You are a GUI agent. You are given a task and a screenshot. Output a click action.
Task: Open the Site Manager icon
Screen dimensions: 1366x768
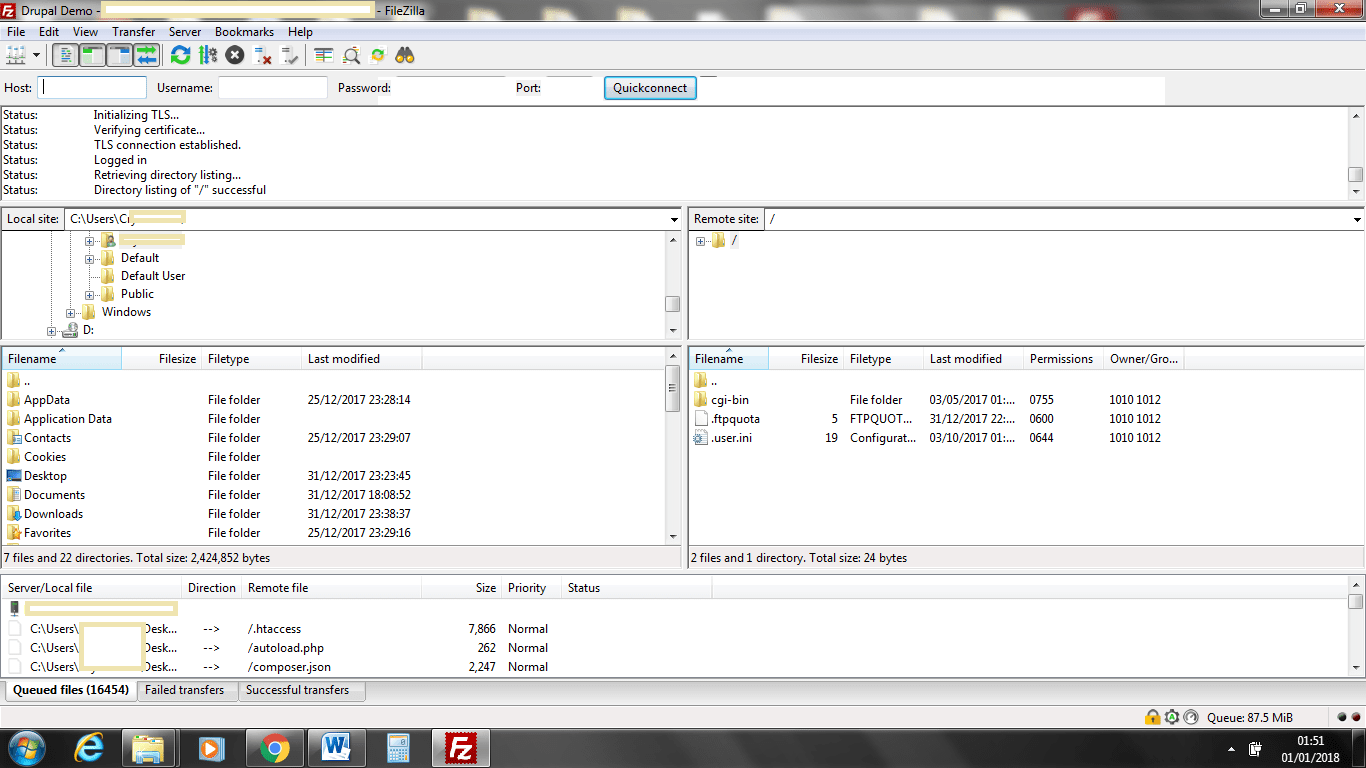15,55
